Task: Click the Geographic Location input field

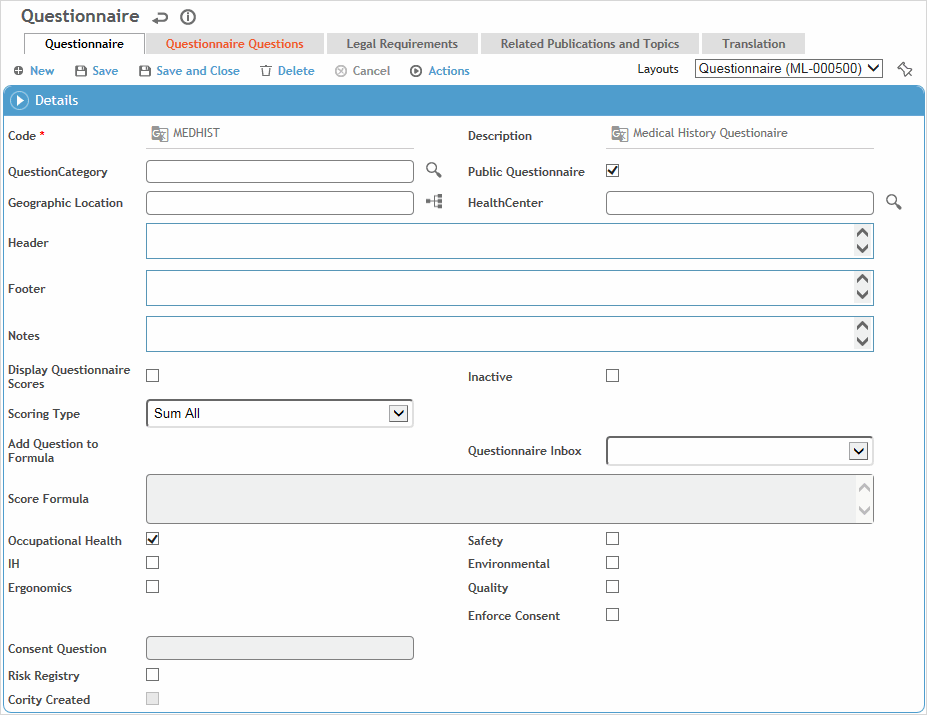Action: point(280,203)
